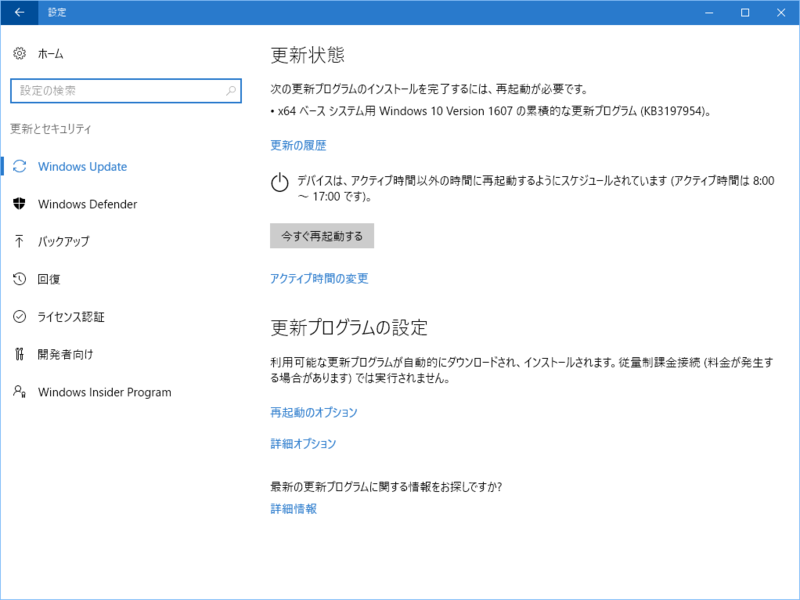The width and height of the screenshot is (800, 600).
Task: Open the 回復 section
Action: pos(49,279)
